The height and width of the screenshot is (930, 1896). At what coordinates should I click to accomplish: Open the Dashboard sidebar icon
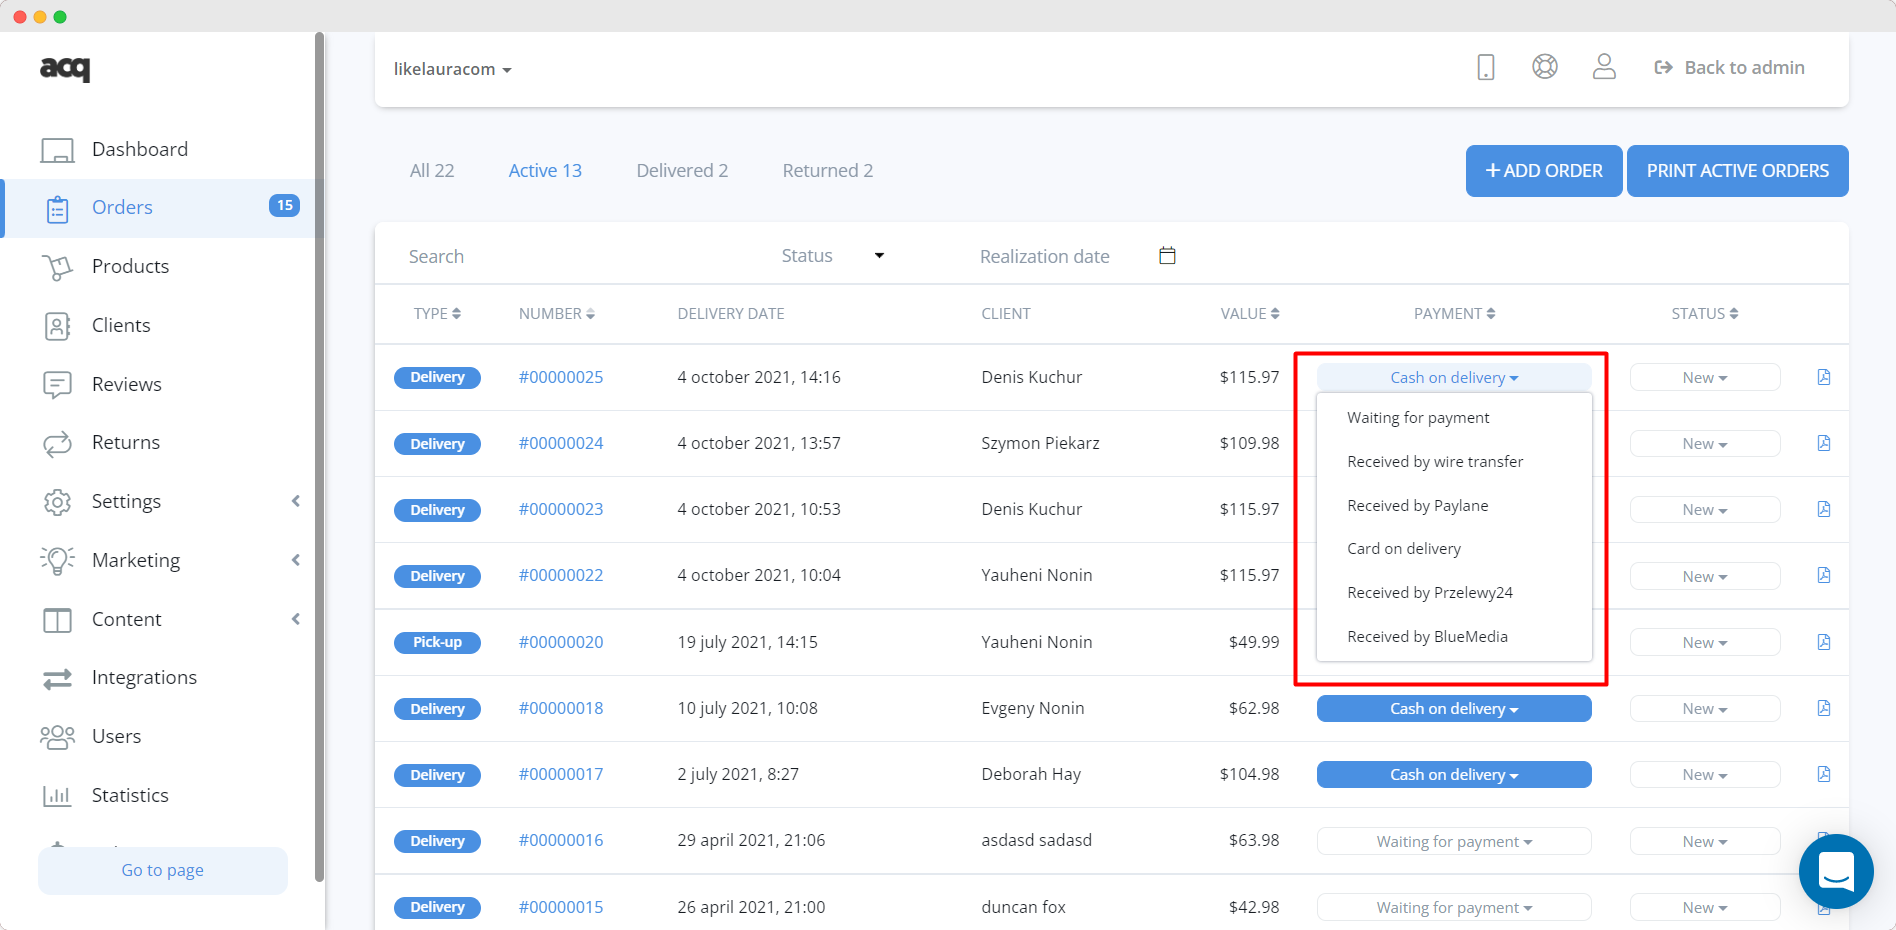tap(57, 150)
